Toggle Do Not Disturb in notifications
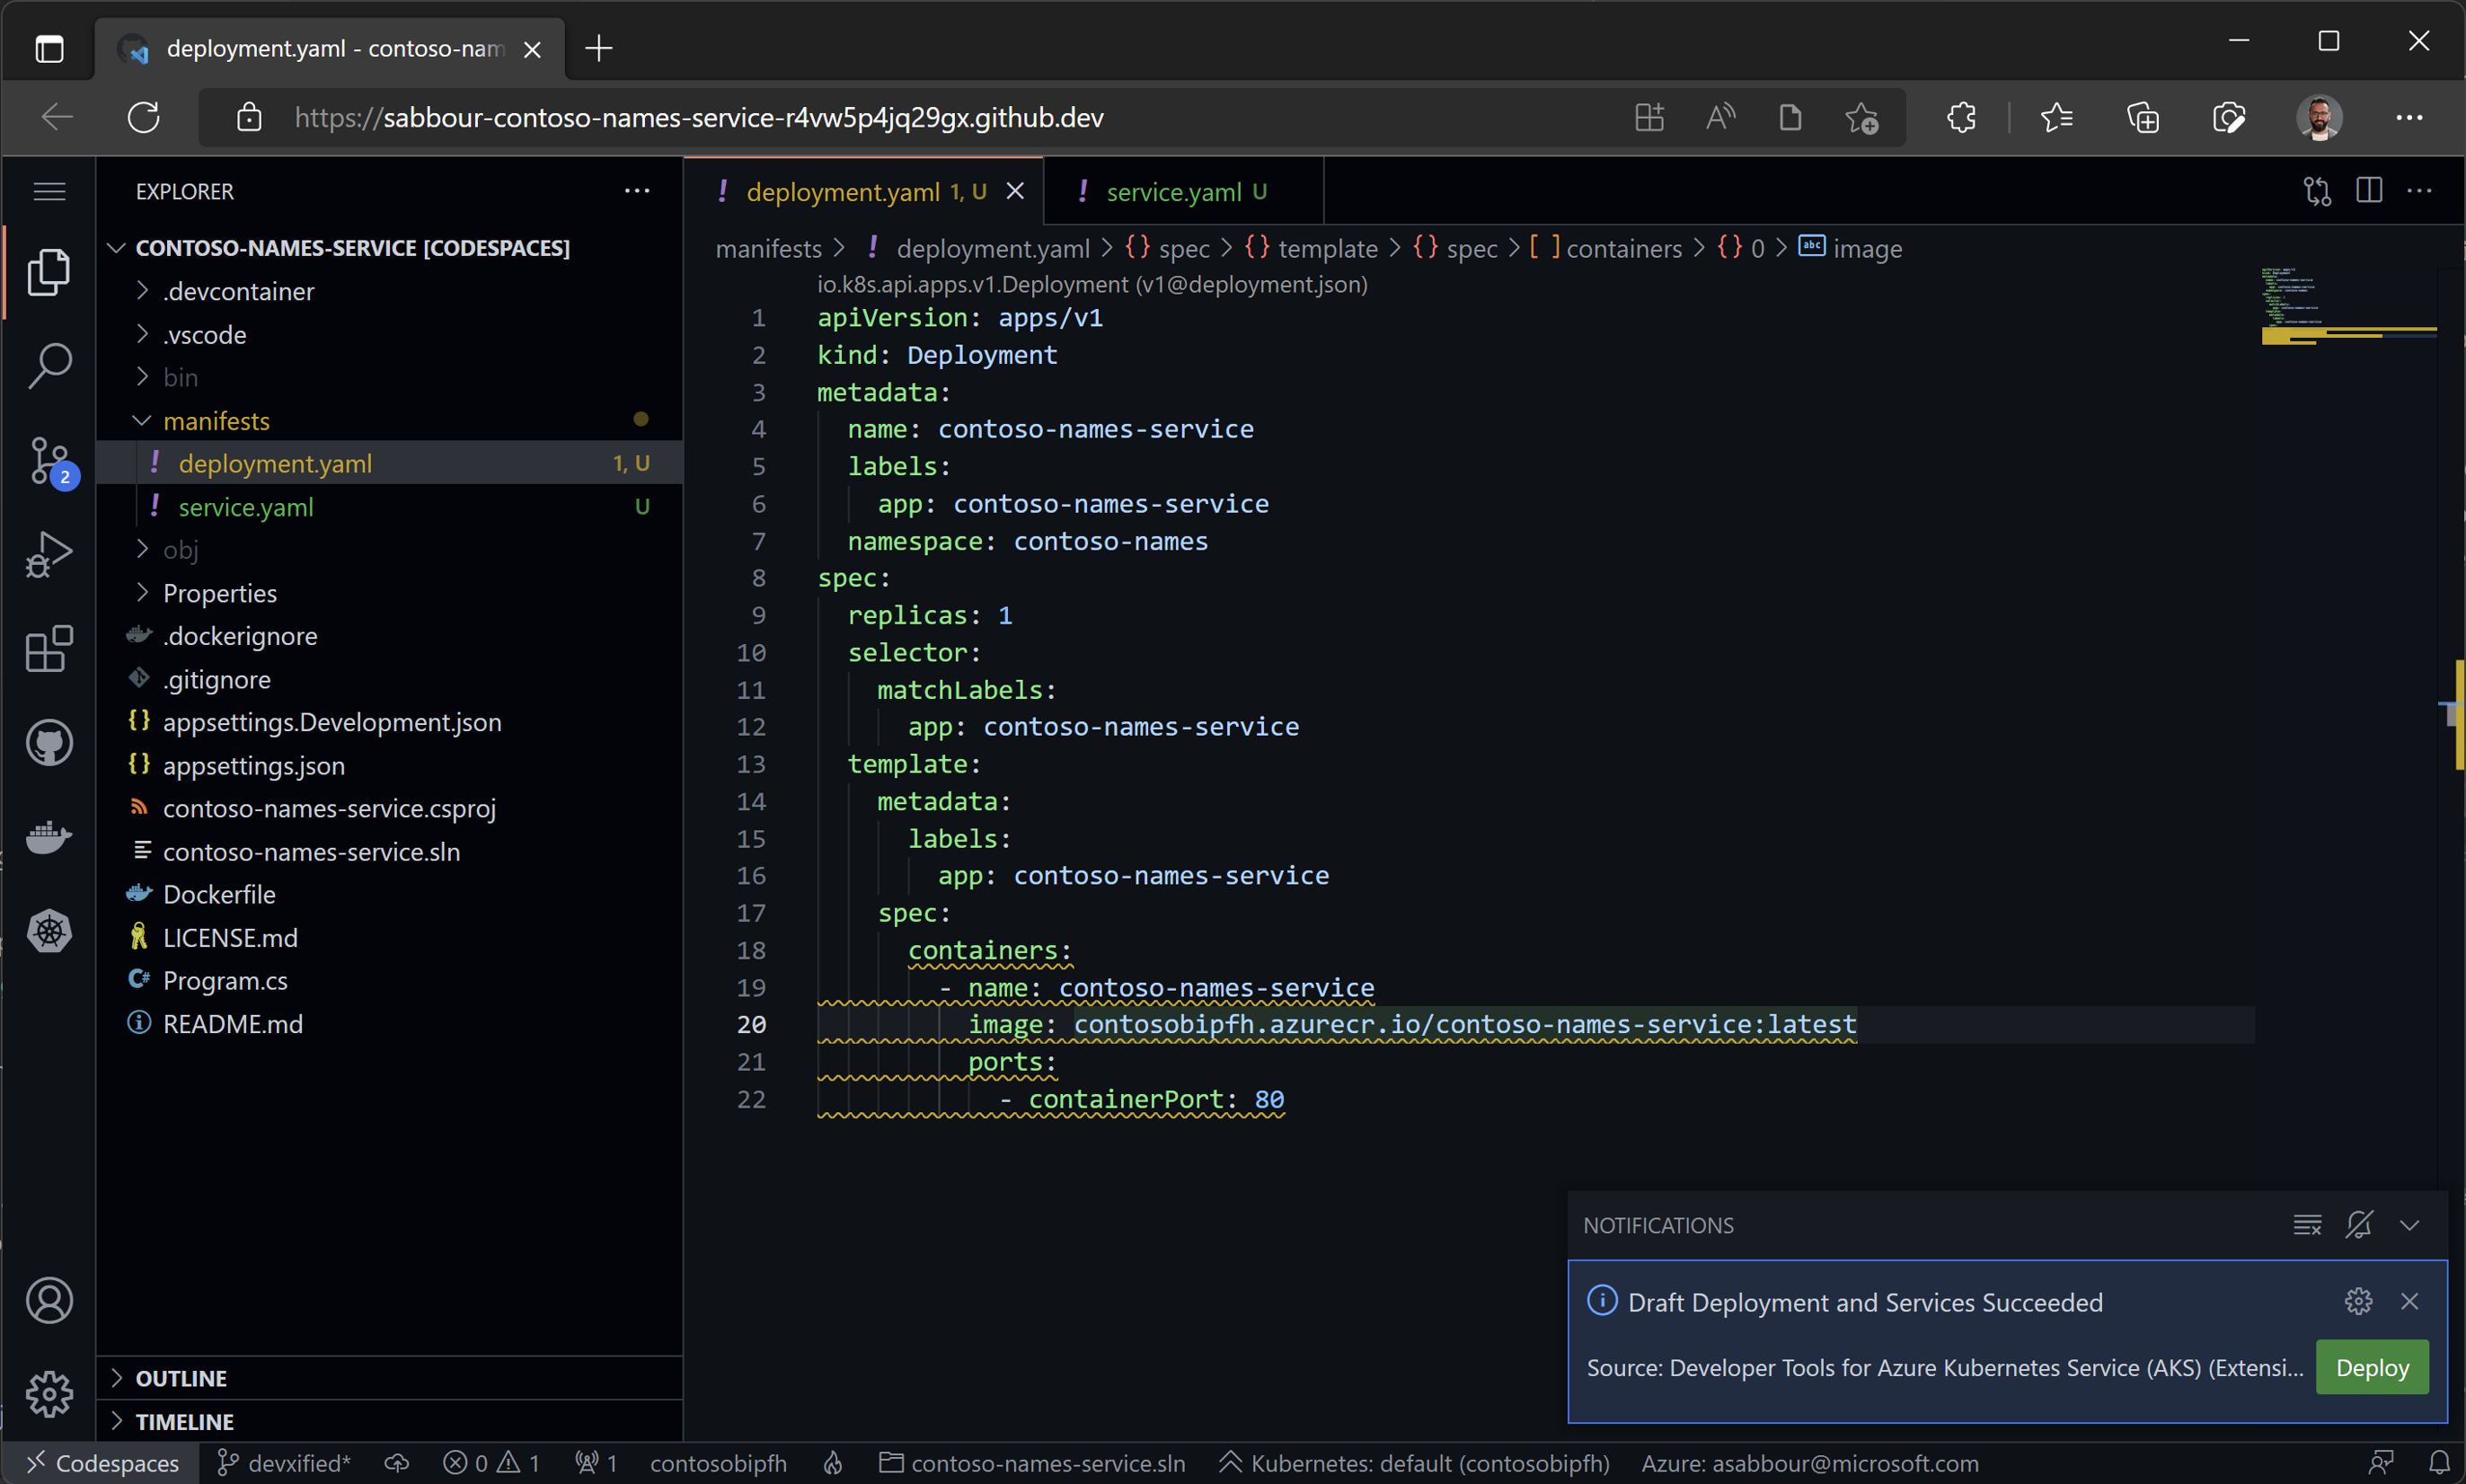This screenshot has height=1484, width=2466. click(x=2358, y=1225)
